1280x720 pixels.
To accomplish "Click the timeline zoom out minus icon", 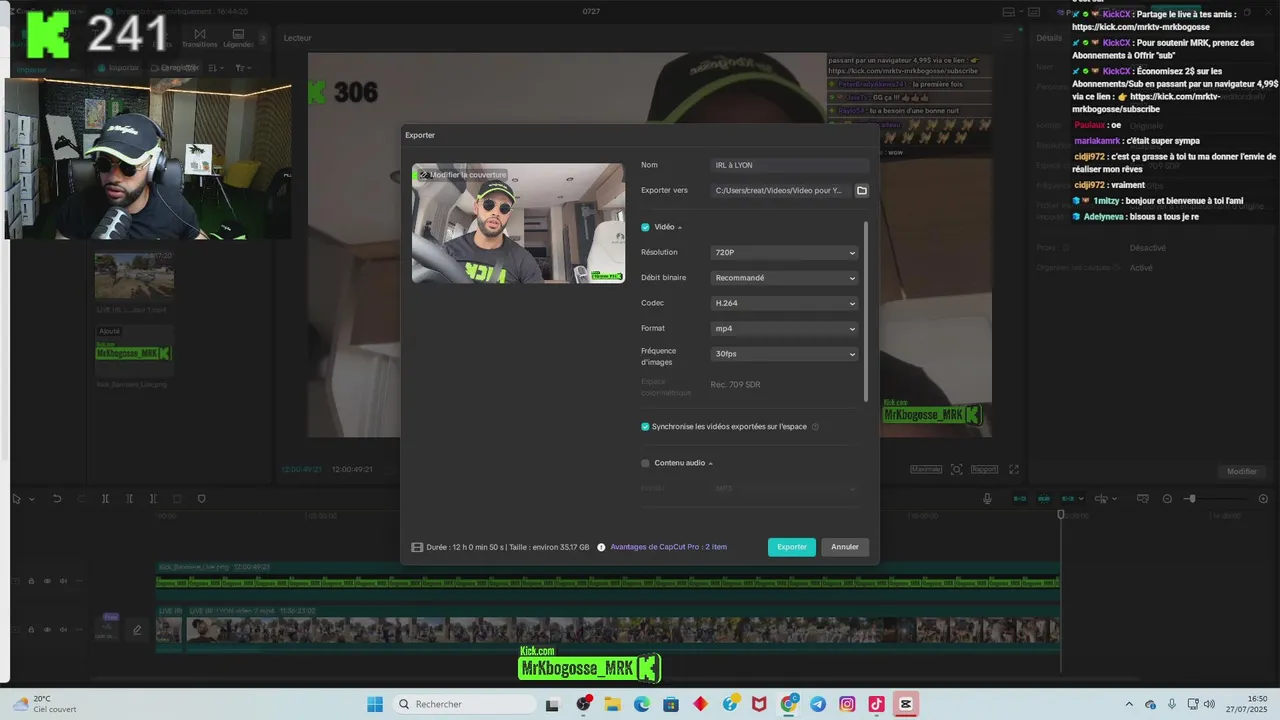I will [1167, 499].
